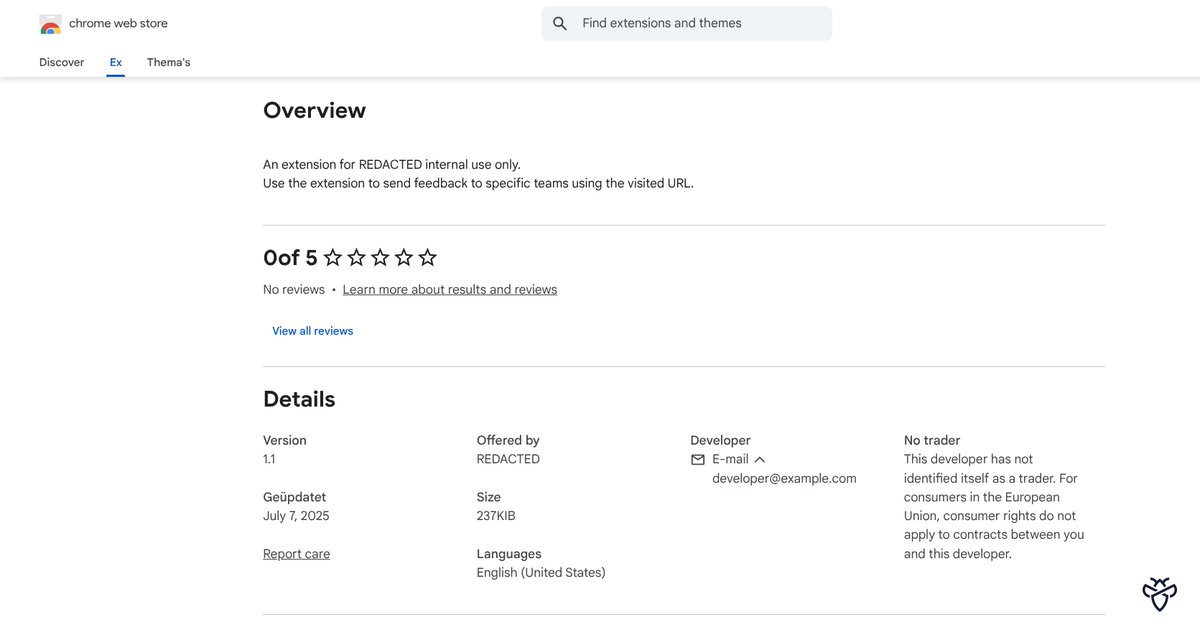Click the 0of 5 rating text
Image resolution: width=1200 pixels, height=635 pixels.
tap(290, 258)
